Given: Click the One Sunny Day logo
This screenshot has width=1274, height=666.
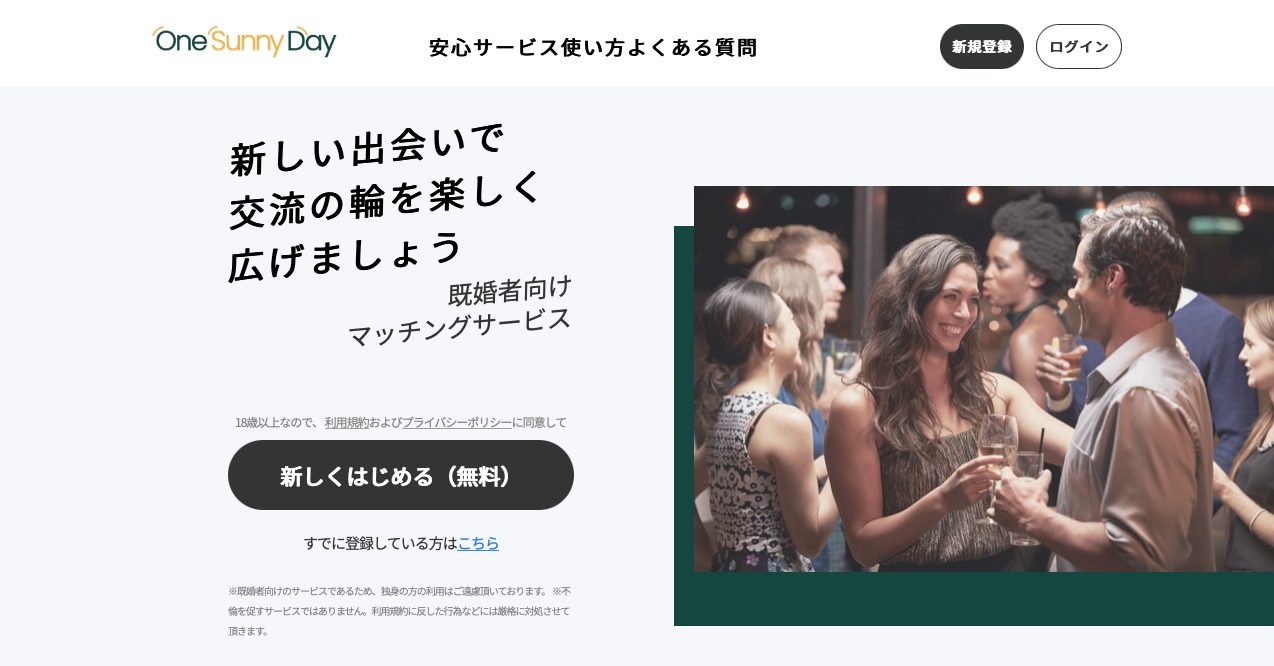Looking at the screenshot, I should tap(244, 42).
